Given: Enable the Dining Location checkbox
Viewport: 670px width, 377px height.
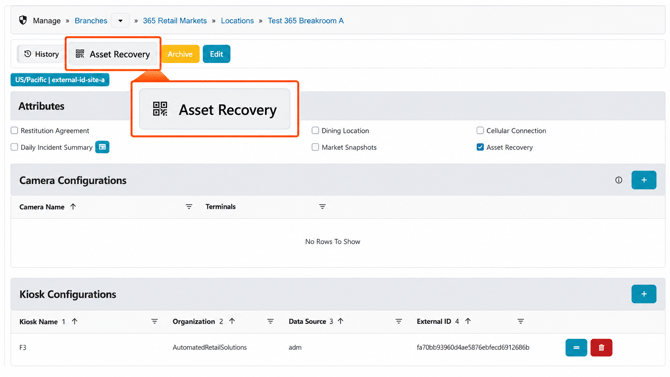Looking at the screenshot, I should [x=315, y=130].
